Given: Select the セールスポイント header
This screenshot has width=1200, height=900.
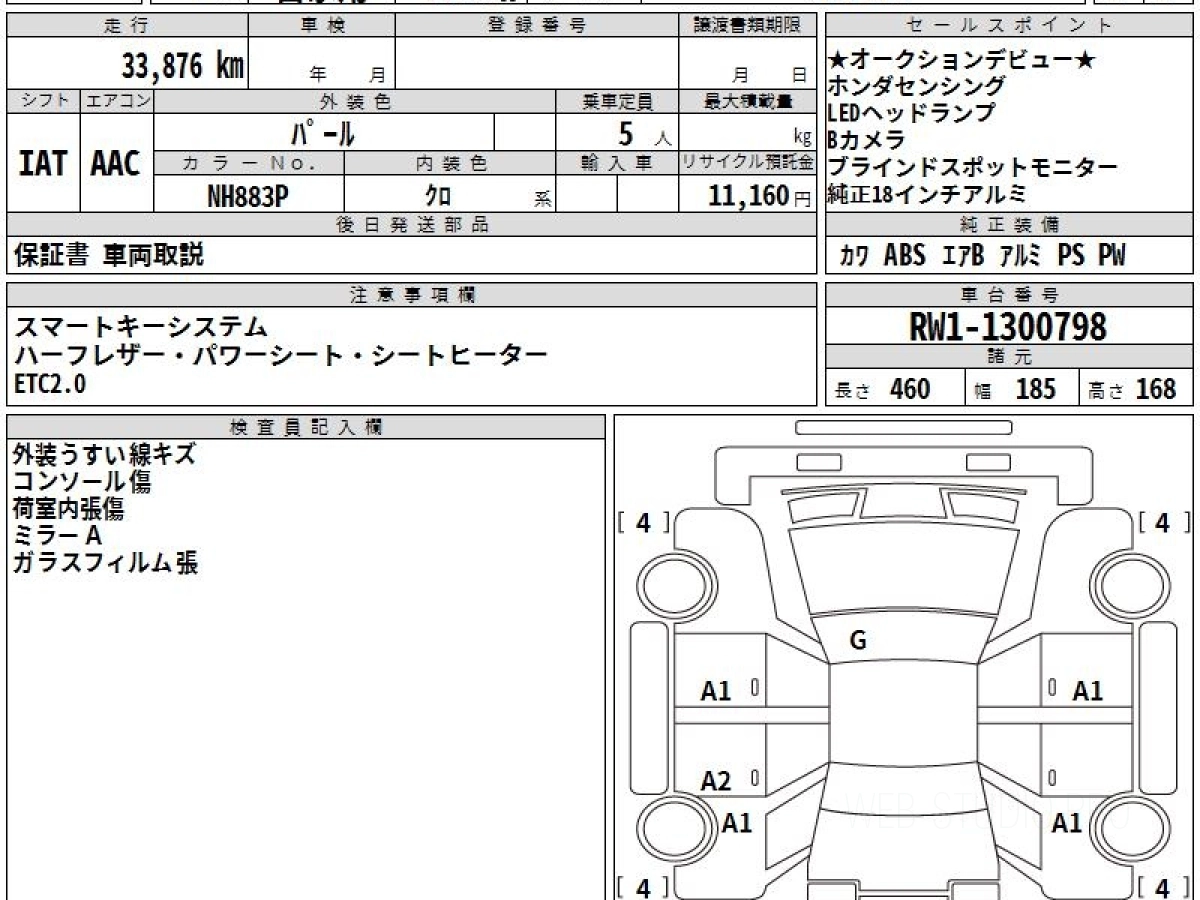Looking at the screenshot, I should [x=1009, y=26].
